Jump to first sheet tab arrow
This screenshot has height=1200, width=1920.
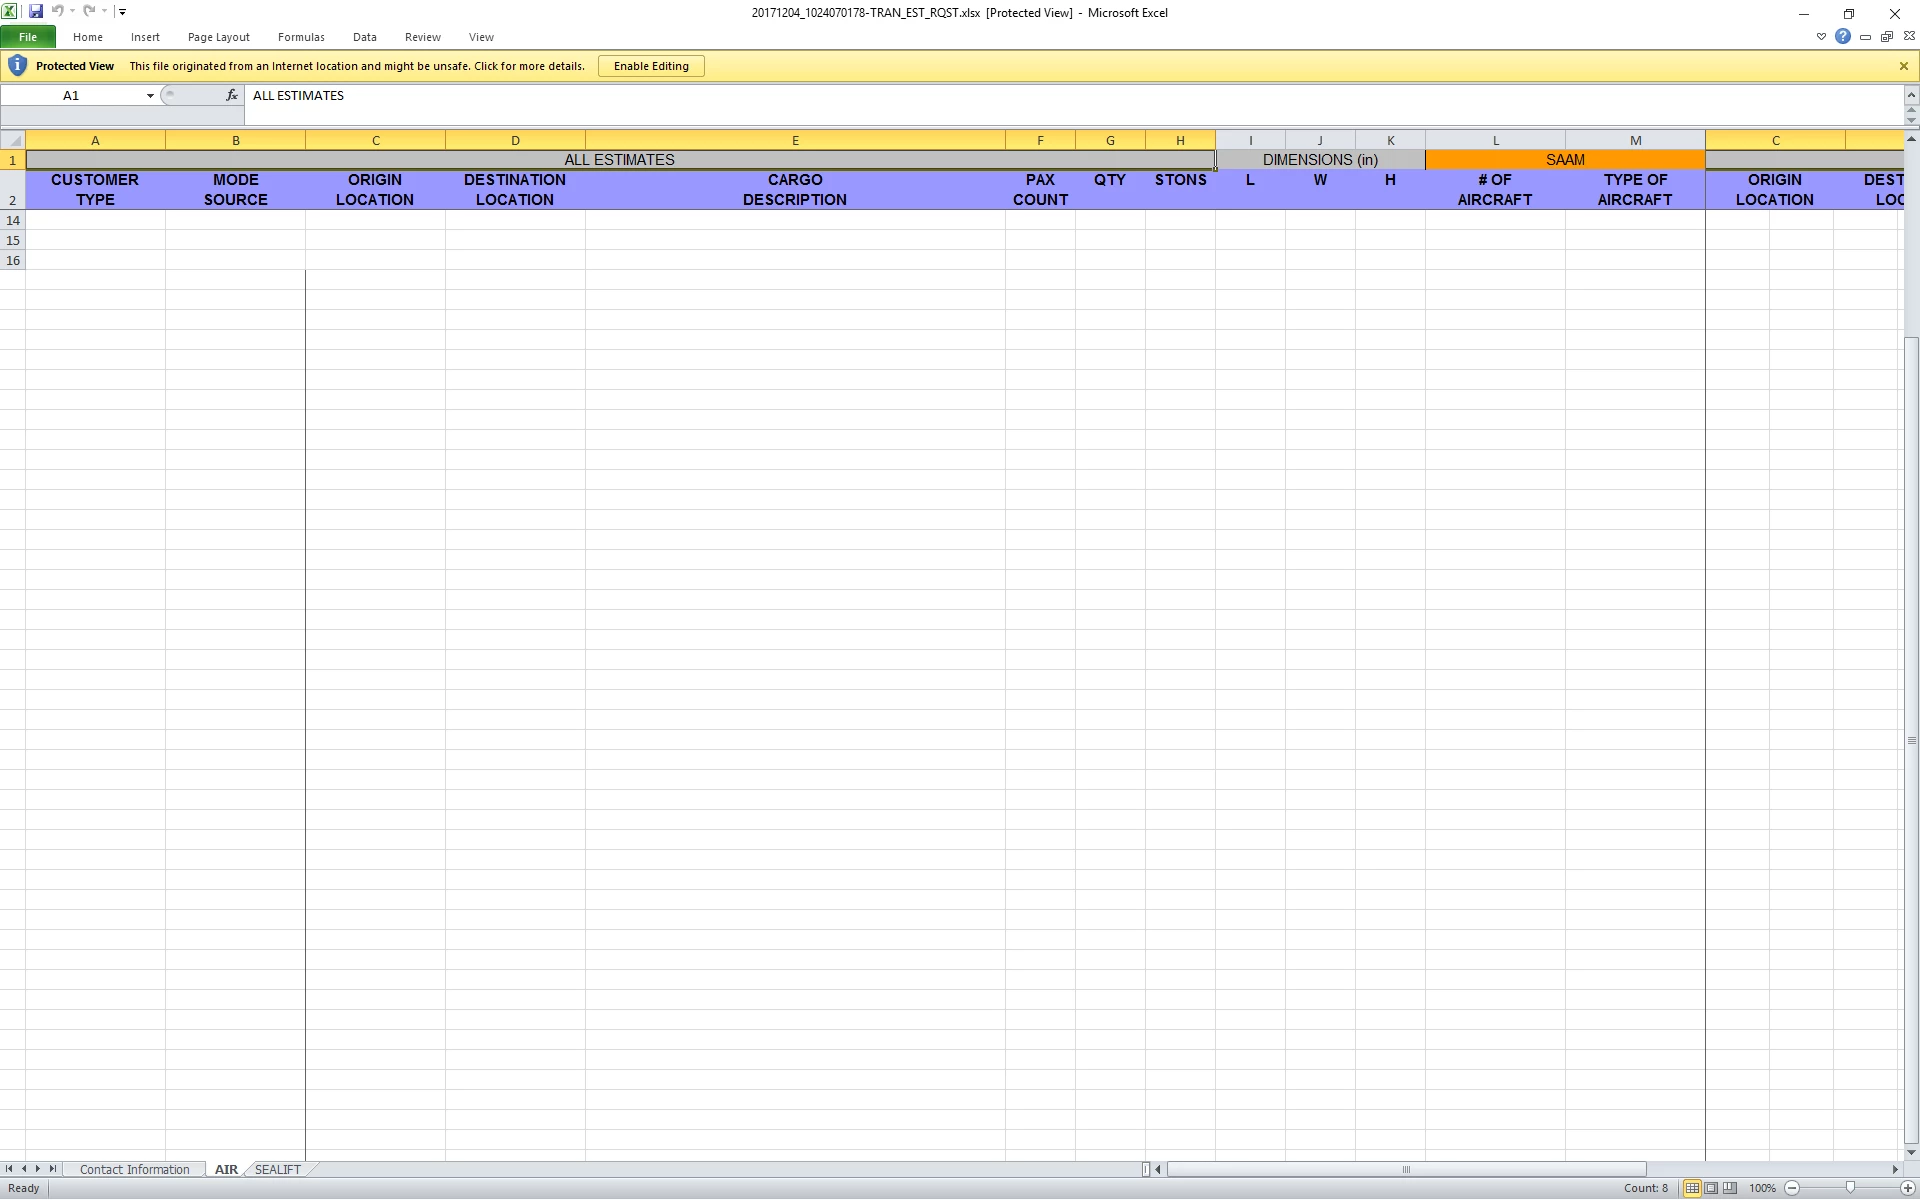9,1169
